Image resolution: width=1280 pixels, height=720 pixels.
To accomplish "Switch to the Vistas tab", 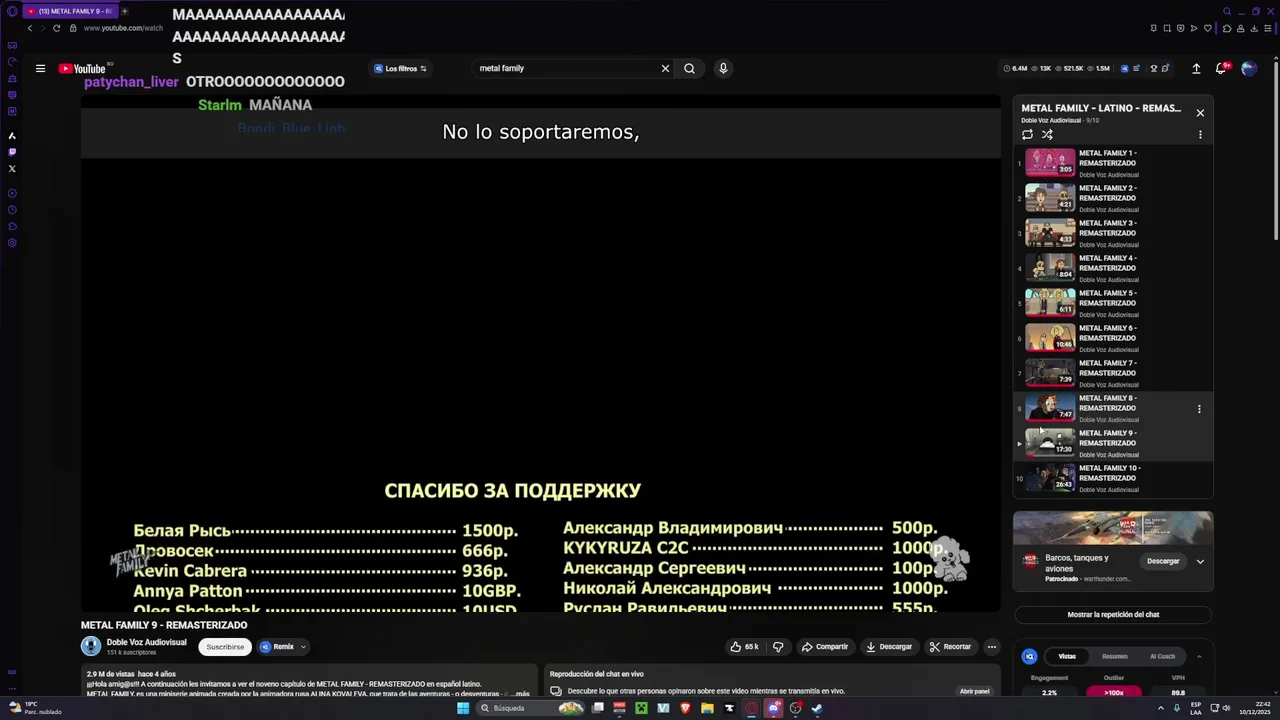I will 1067,656.
